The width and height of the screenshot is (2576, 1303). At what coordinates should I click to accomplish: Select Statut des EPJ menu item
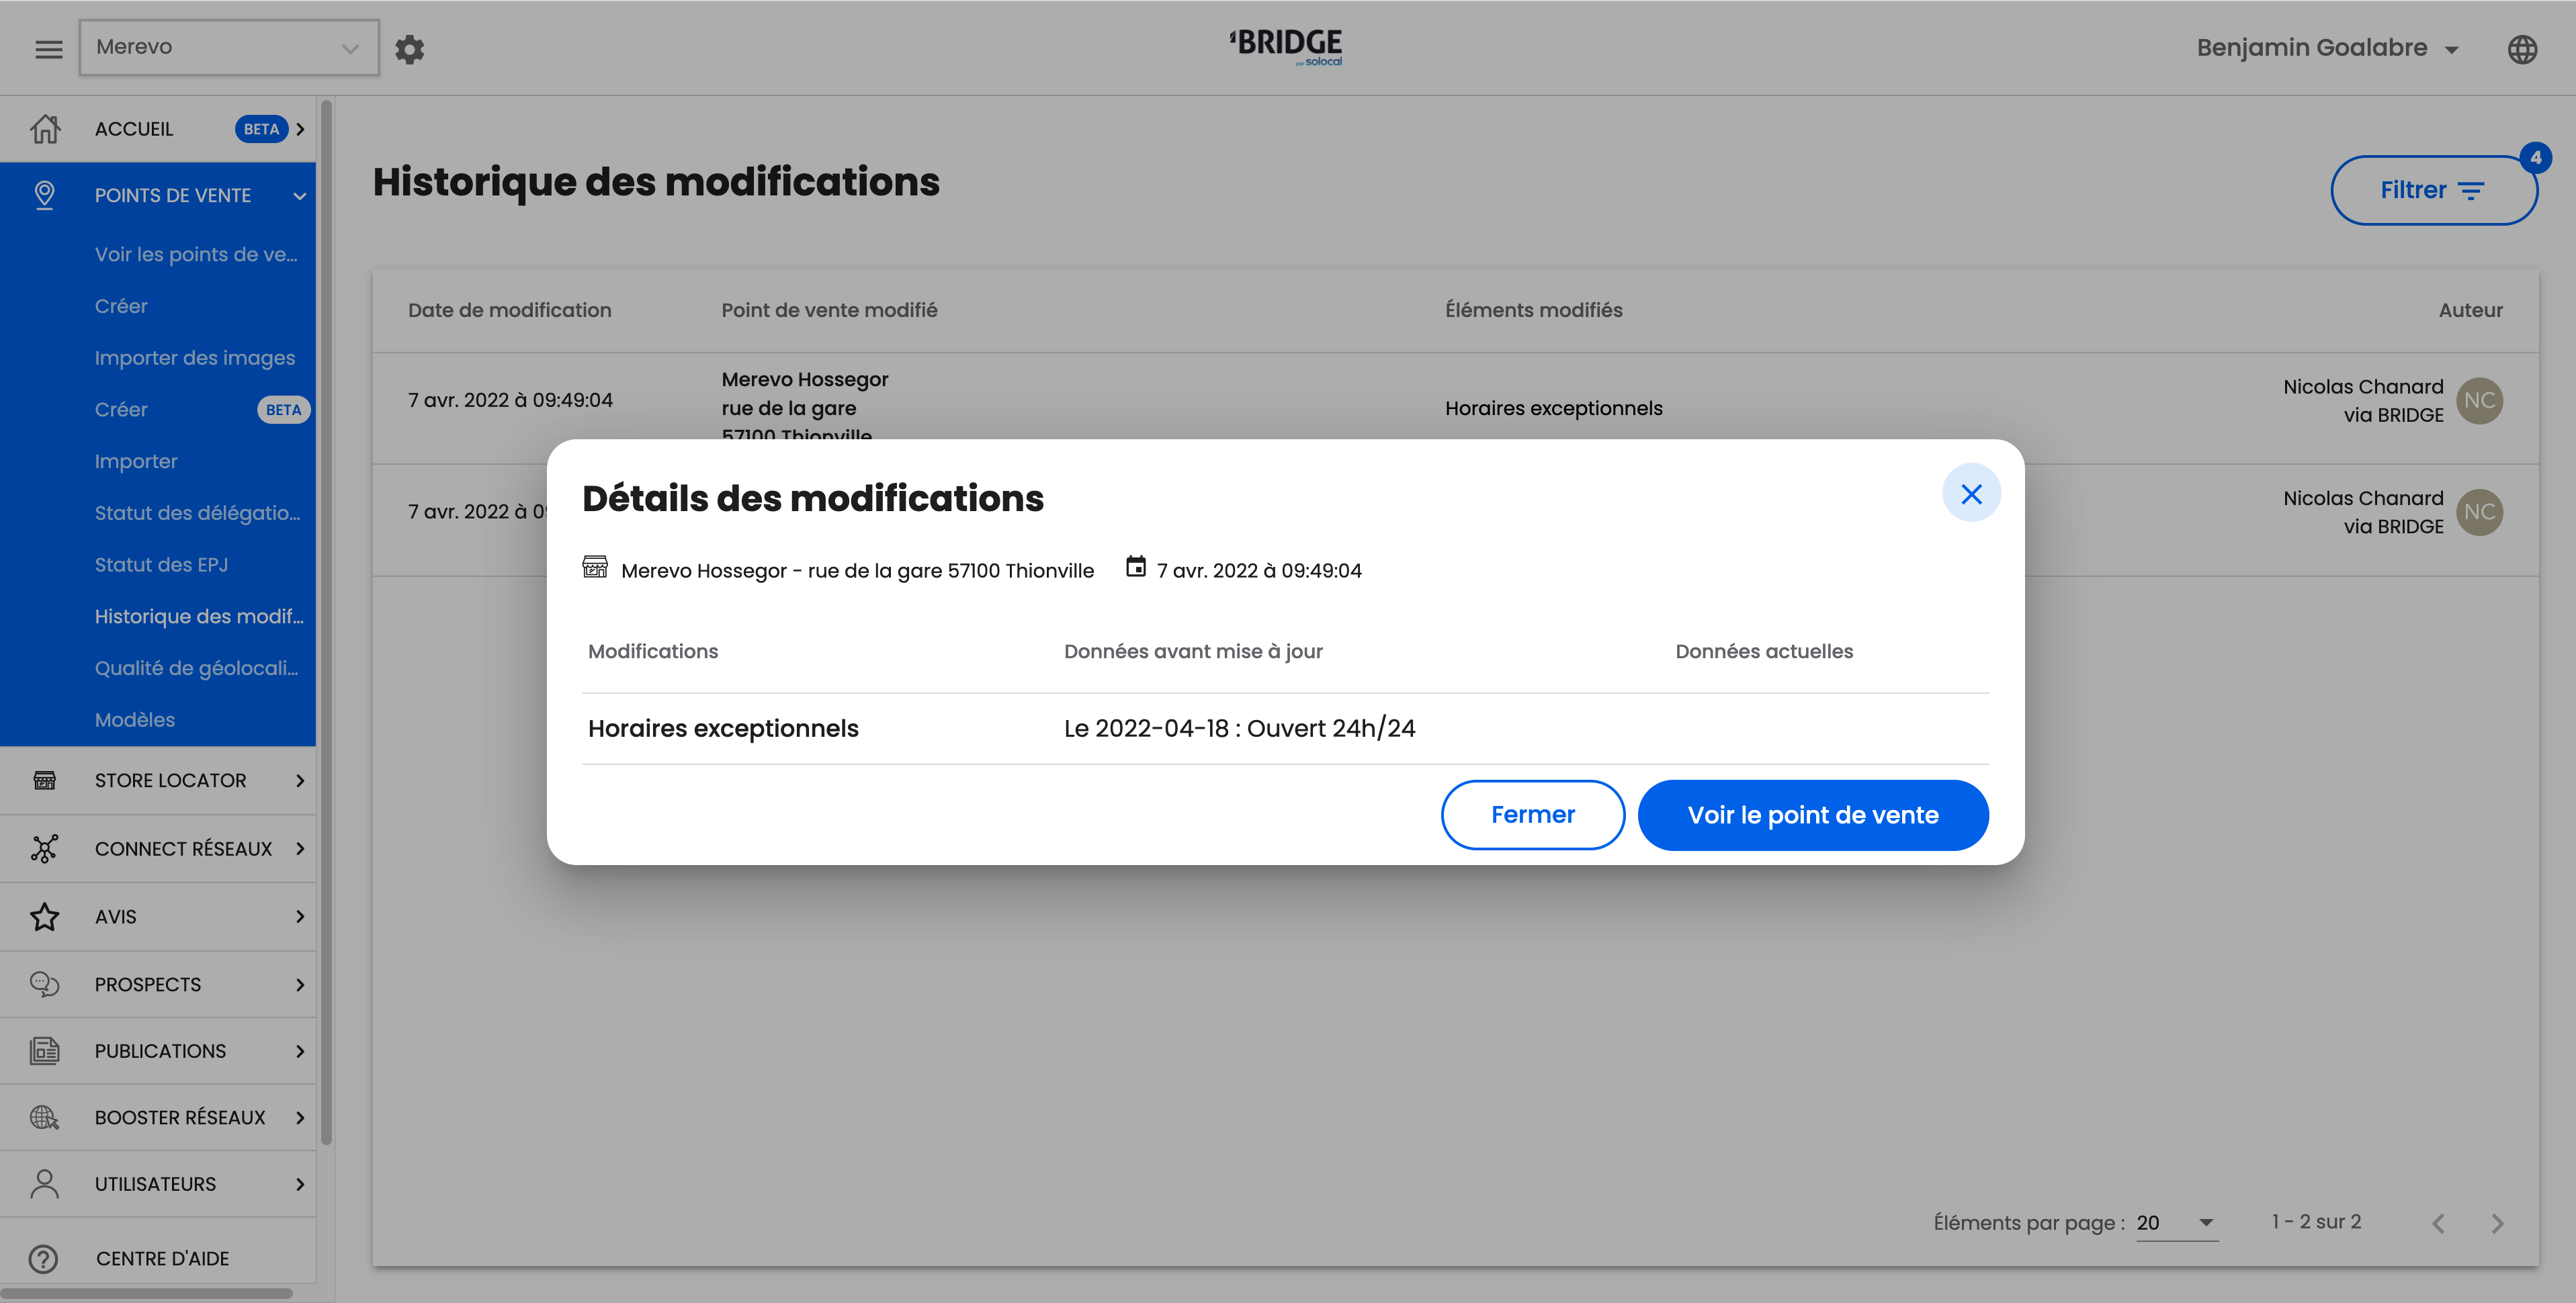[161, 564]
